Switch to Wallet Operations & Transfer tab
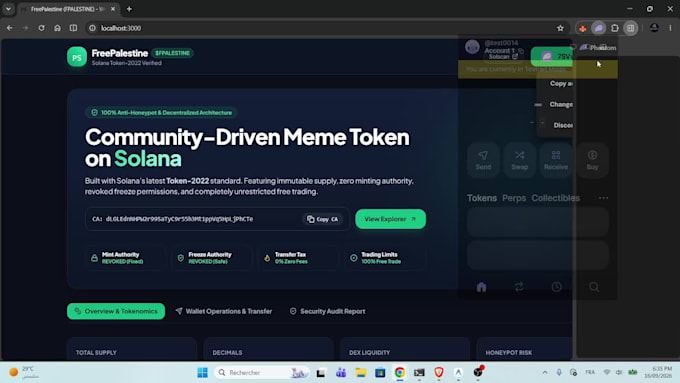The image size is (680, 383). tap(224, 311)
